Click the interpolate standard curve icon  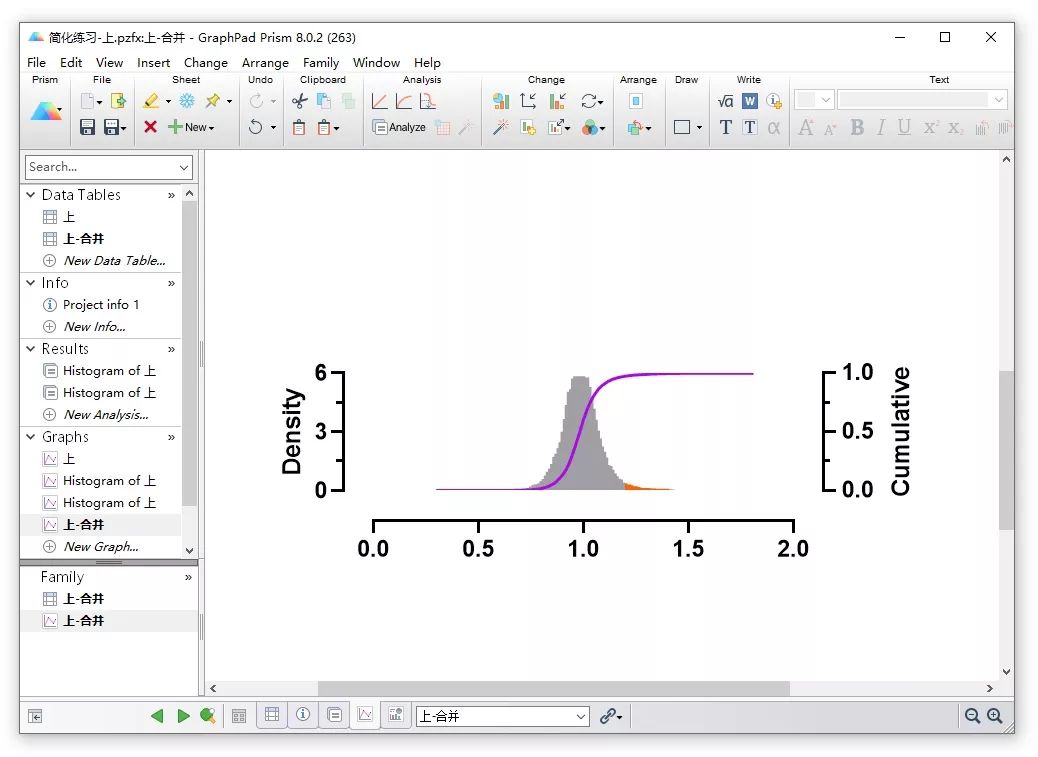click(428, 101)
